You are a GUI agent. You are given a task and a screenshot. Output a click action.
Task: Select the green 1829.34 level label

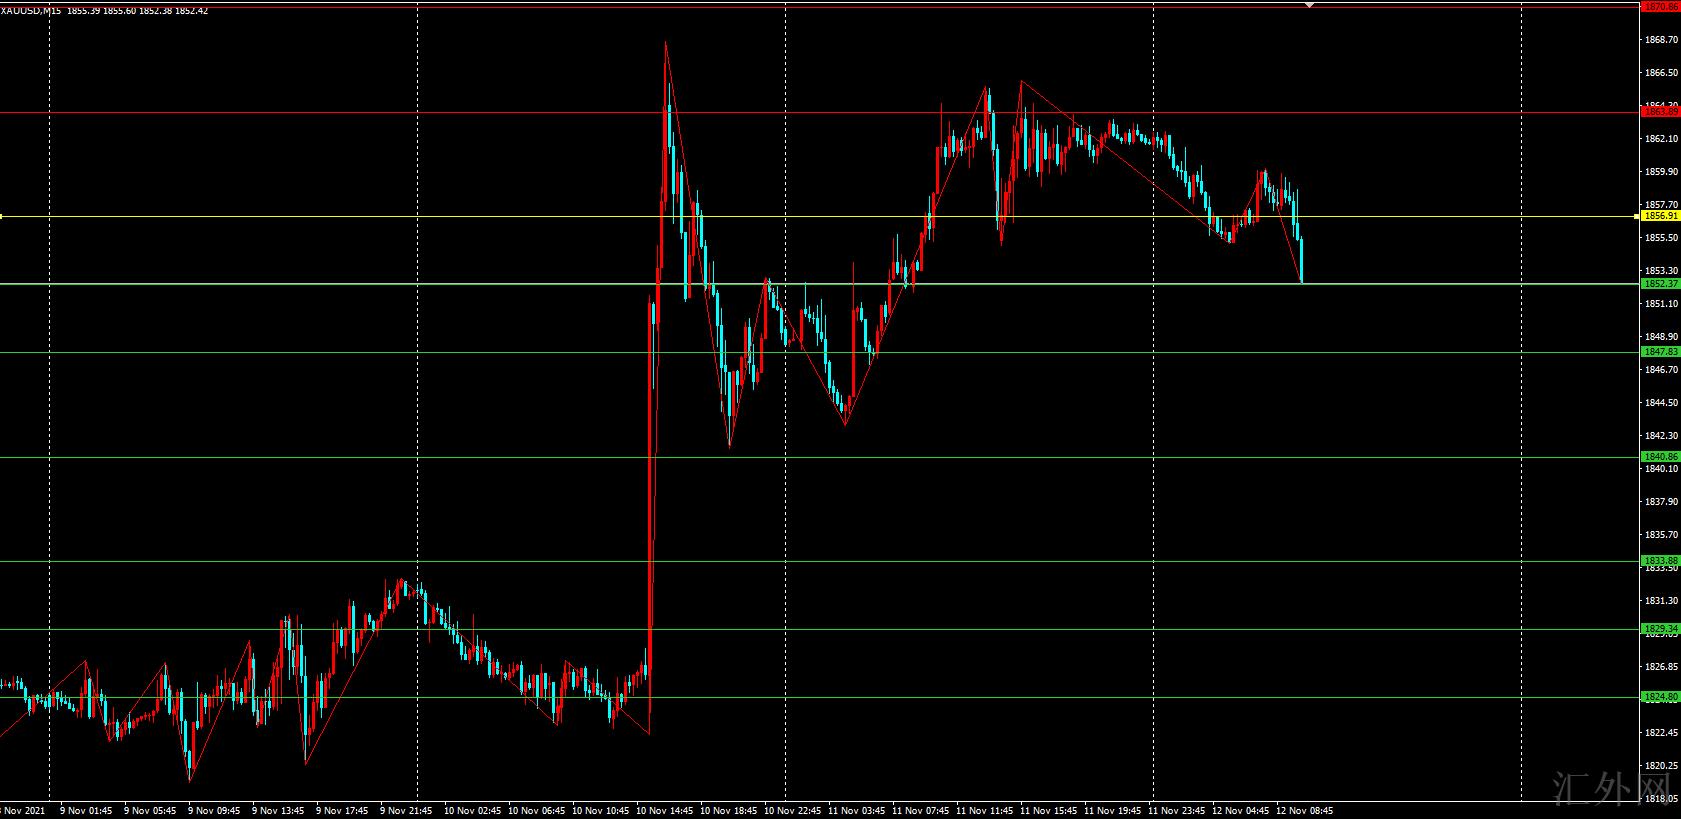(1660, 629)
